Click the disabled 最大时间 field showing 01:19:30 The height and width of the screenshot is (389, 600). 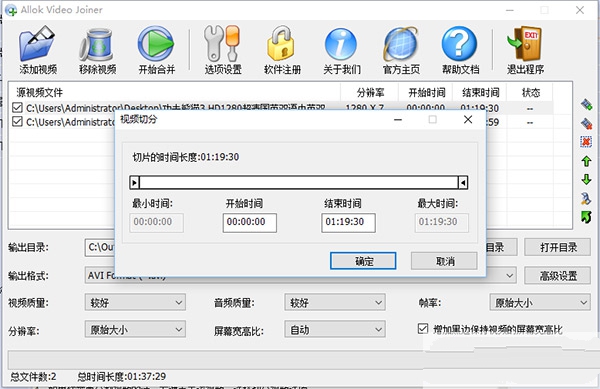point(442,223)
